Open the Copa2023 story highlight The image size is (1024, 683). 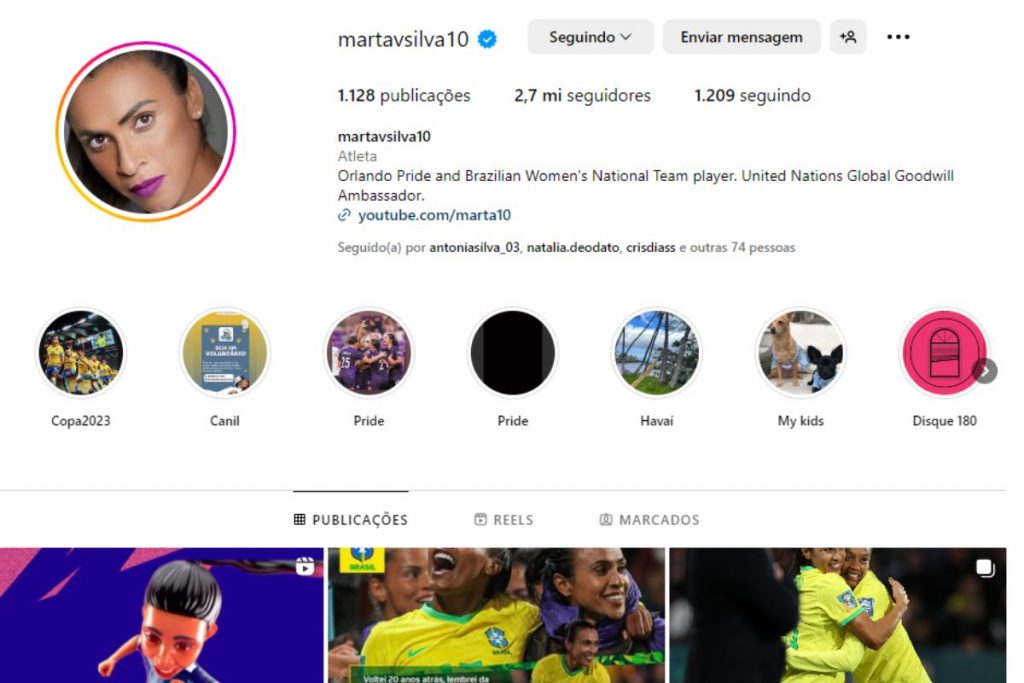[x=80, y=353]
